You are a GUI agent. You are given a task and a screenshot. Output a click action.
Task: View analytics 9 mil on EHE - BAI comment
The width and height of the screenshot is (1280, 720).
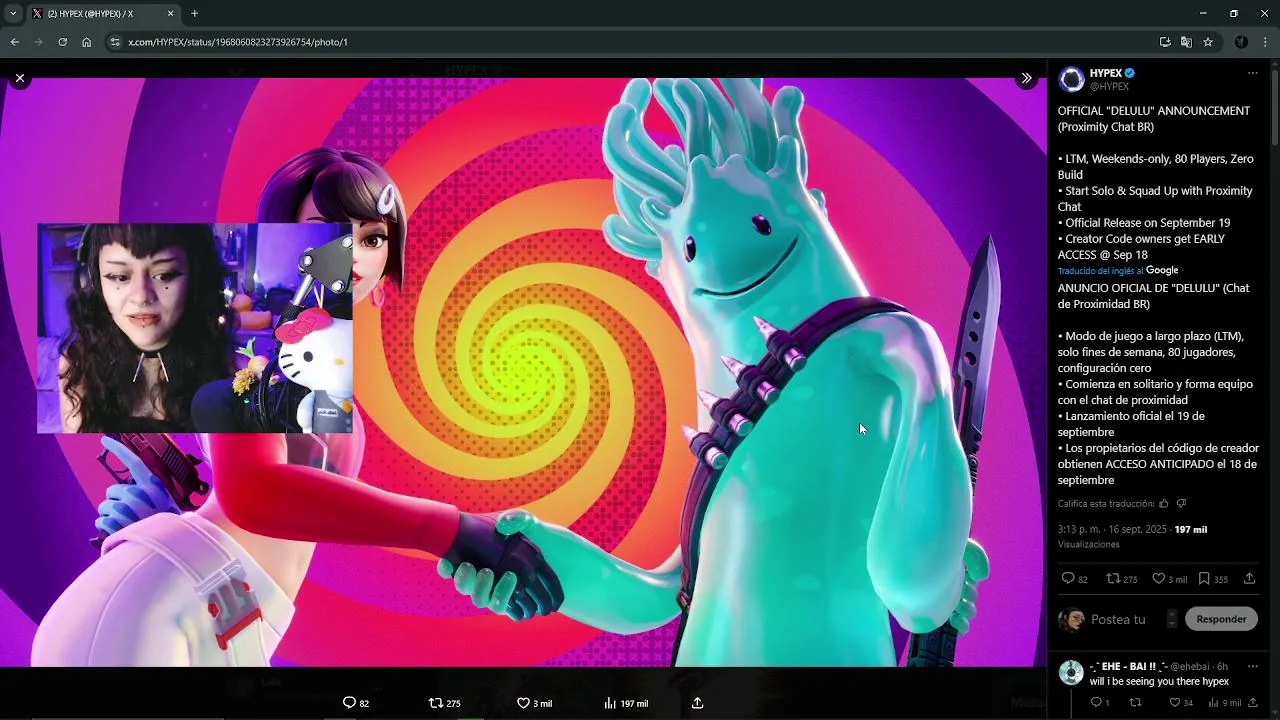click(1225, 702)
